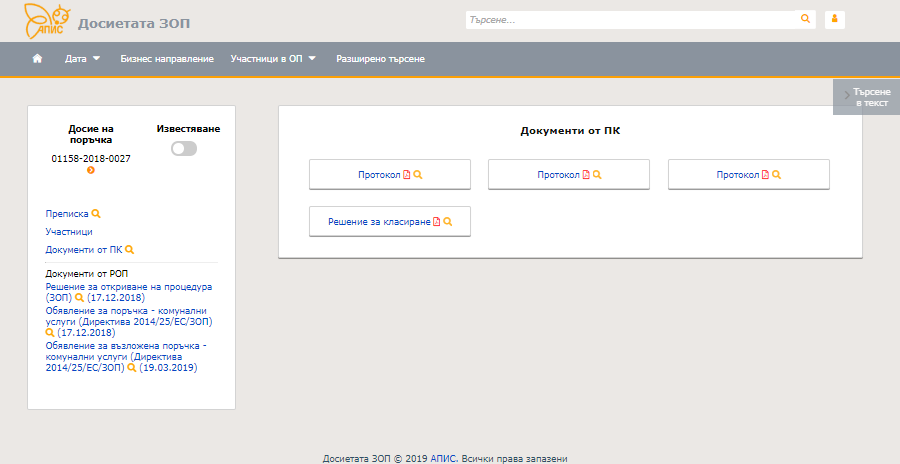Click the search magnifier button in the top bar

pos(805,19)
